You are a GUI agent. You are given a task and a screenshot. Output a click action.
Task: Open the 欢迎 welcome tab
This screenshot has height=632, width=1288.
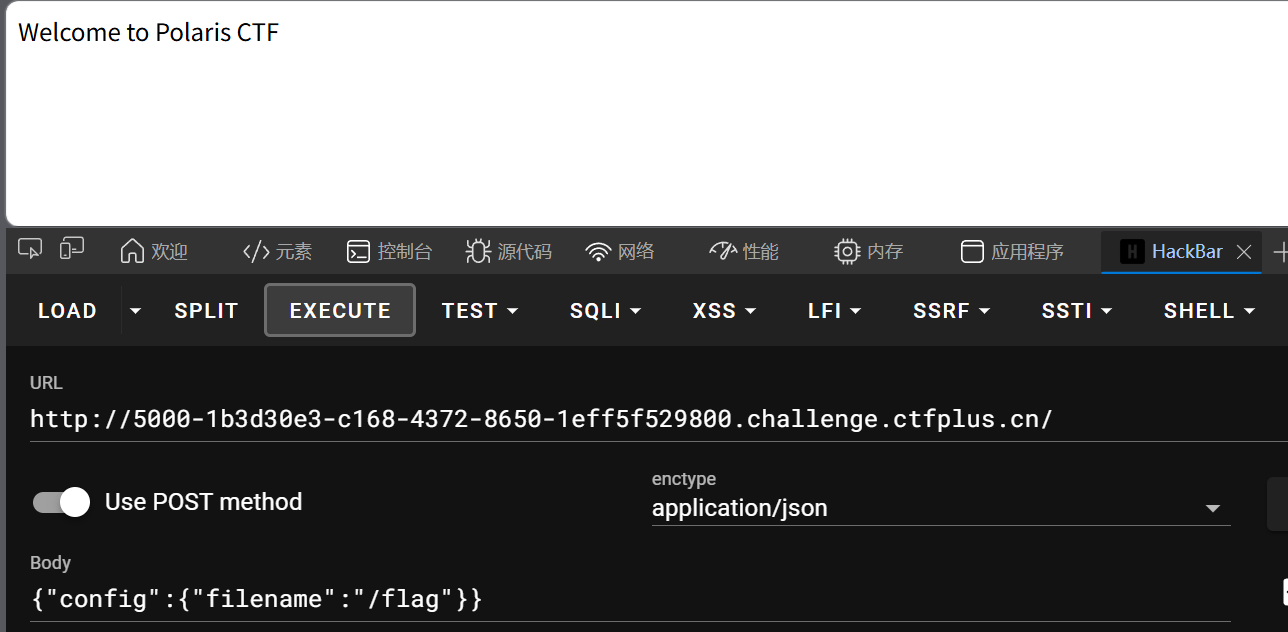[x=154, y=252]
